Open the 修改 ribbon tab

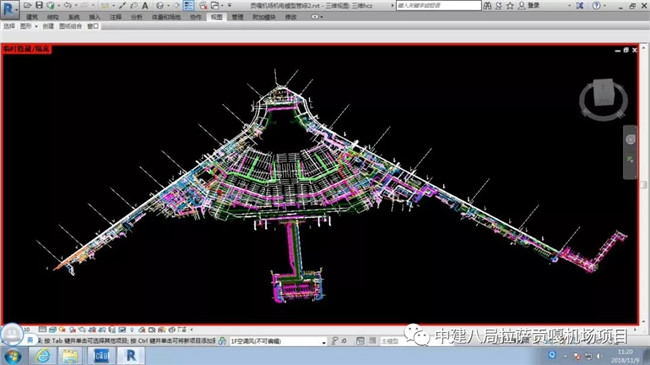291,17
